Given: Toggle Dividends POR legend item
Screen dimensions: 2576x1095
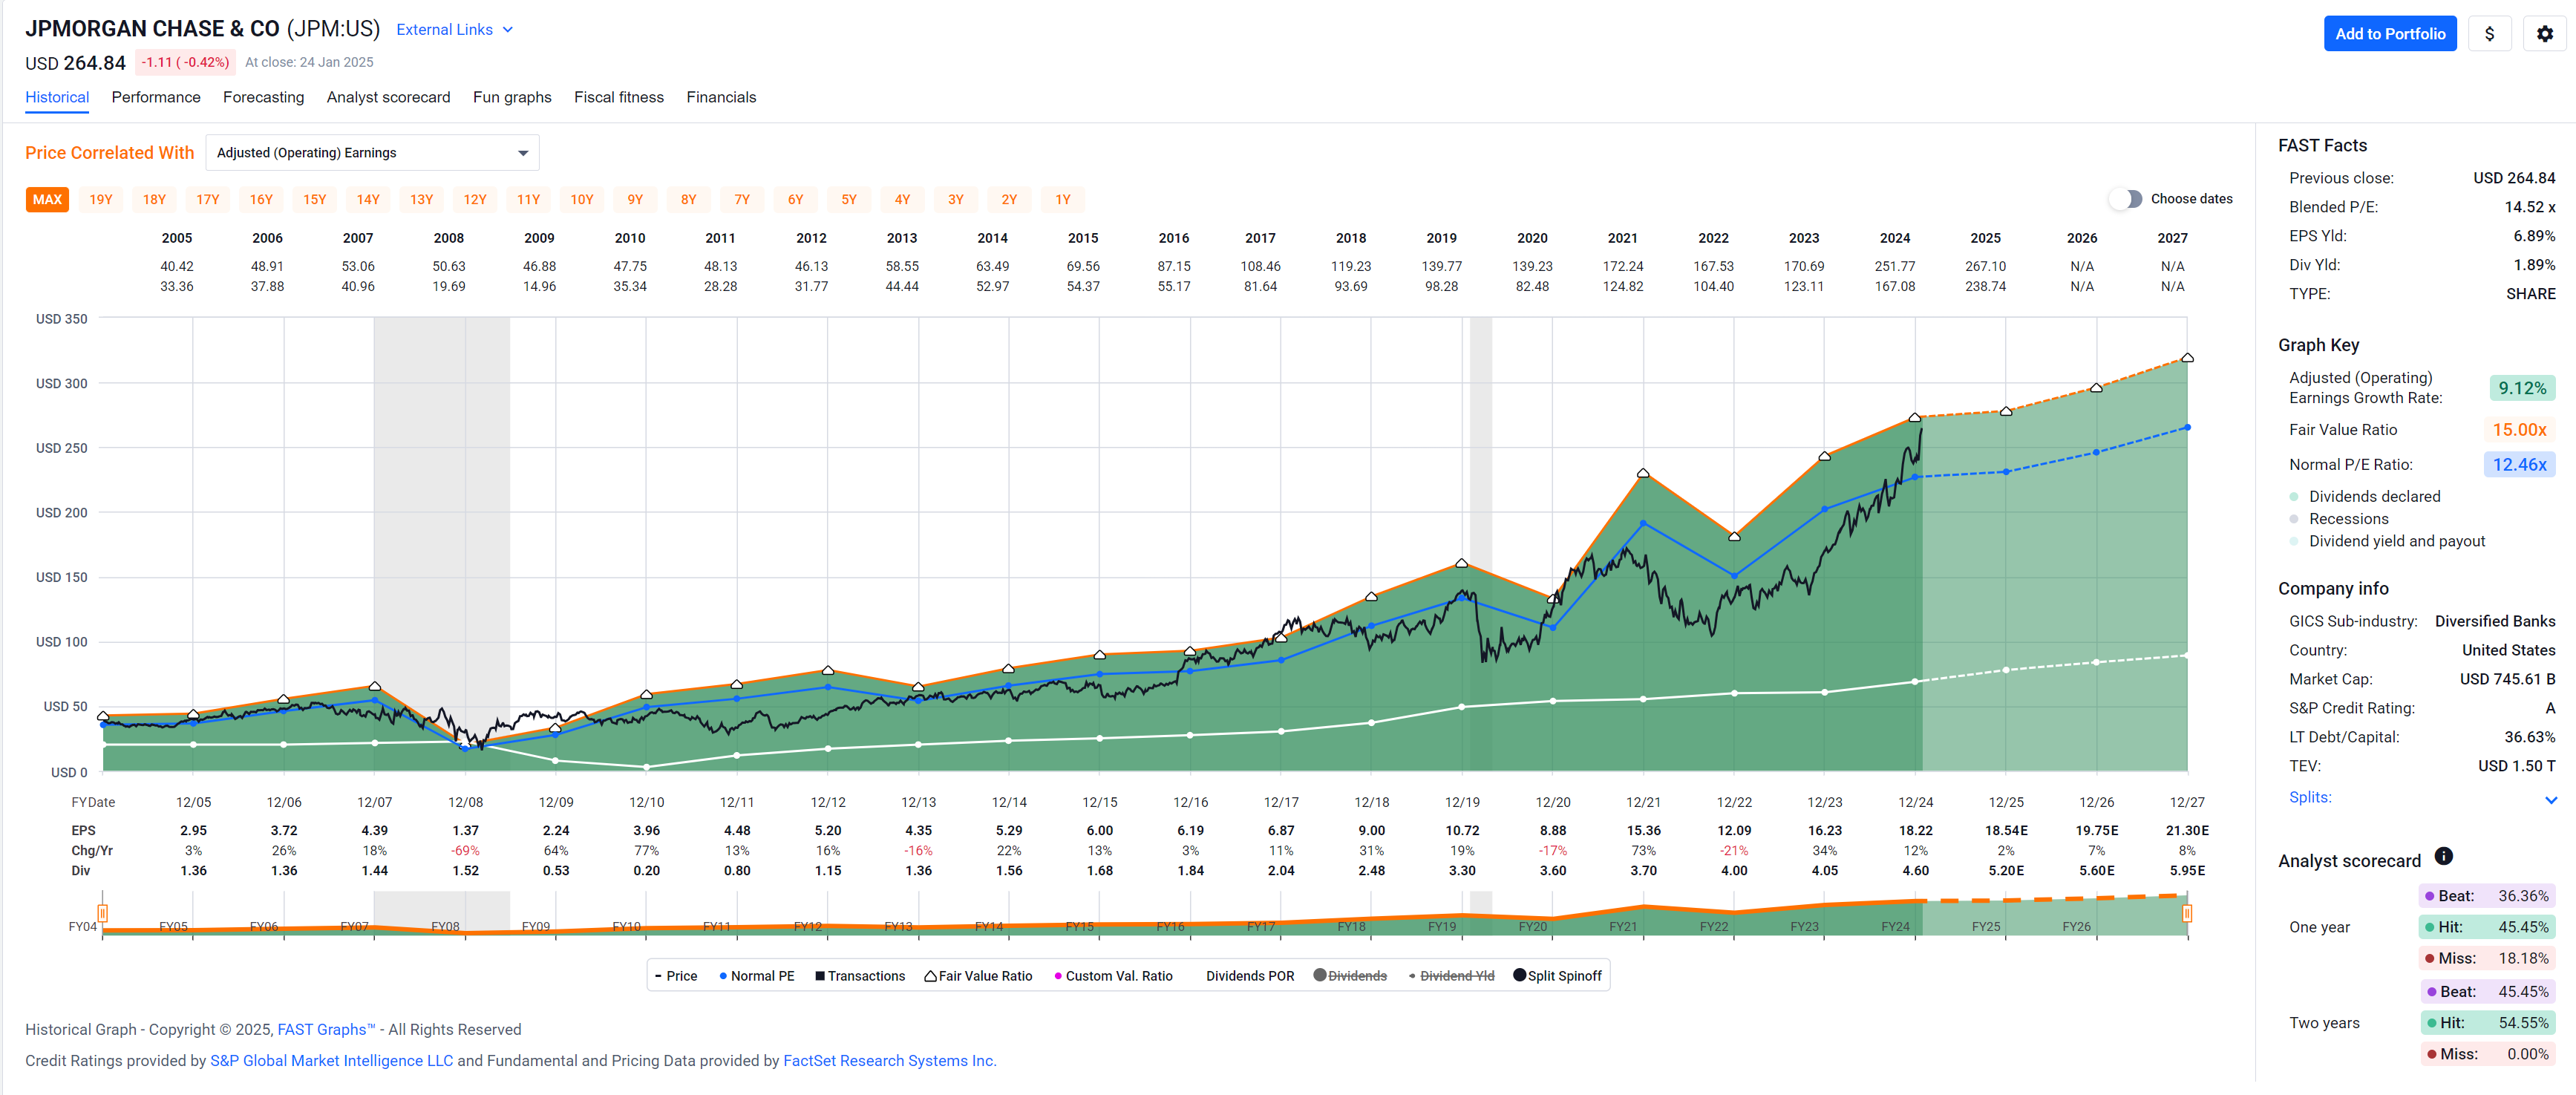Looking at the screenshot, I should point(1249,976).
